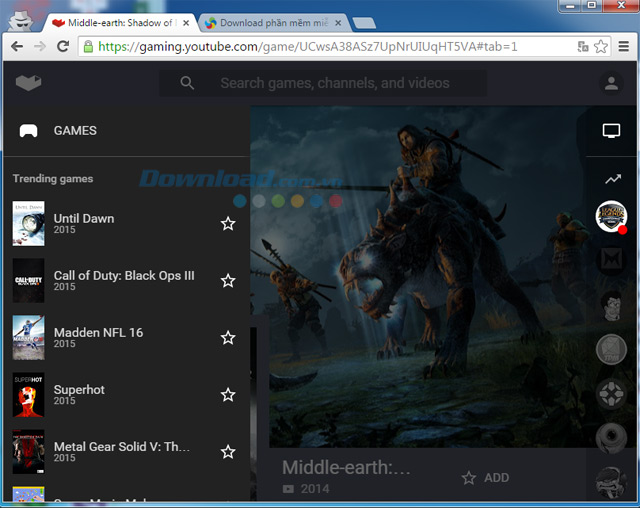Open the grey round emblem channel avatar
The image size is (640, 508).
pyautogui.click(x=611, y=350)
